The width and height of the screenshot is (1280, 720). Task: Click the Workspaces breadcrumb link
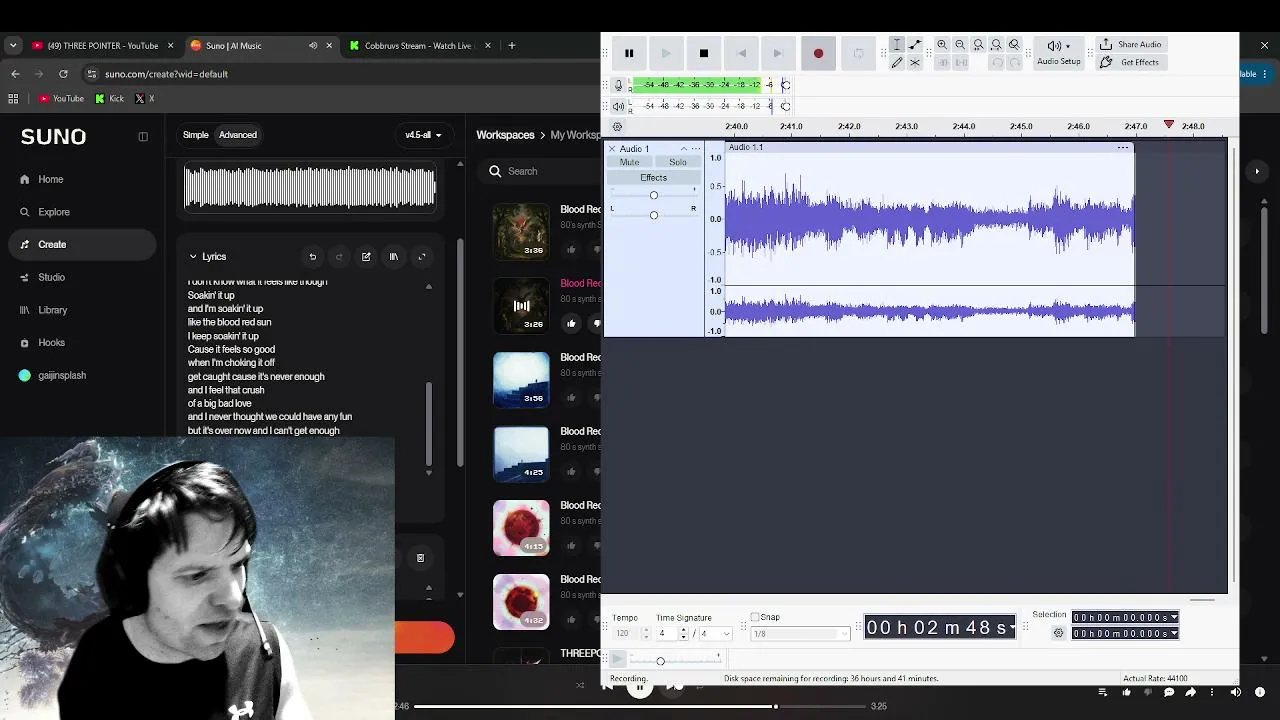pyautogui.click(x=505, y=135)
